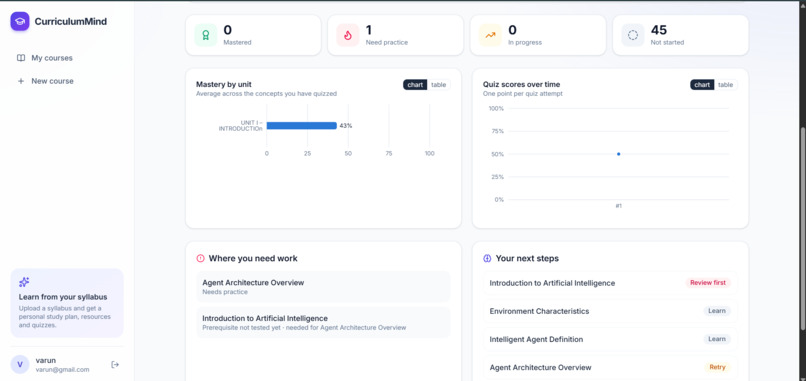Click the Retry badge for Agent Architecture Overview
Image resolution: width=806 pixels, height=381 pixels.
(x=717, y=367)
